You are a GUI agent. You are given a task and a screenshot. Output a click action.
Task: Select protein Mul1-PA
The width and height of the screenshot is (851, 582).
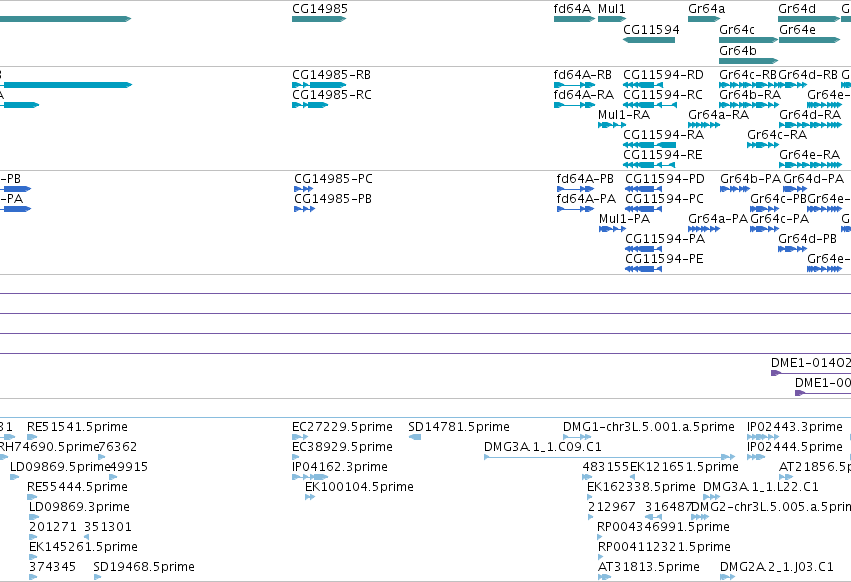[612, 229]
